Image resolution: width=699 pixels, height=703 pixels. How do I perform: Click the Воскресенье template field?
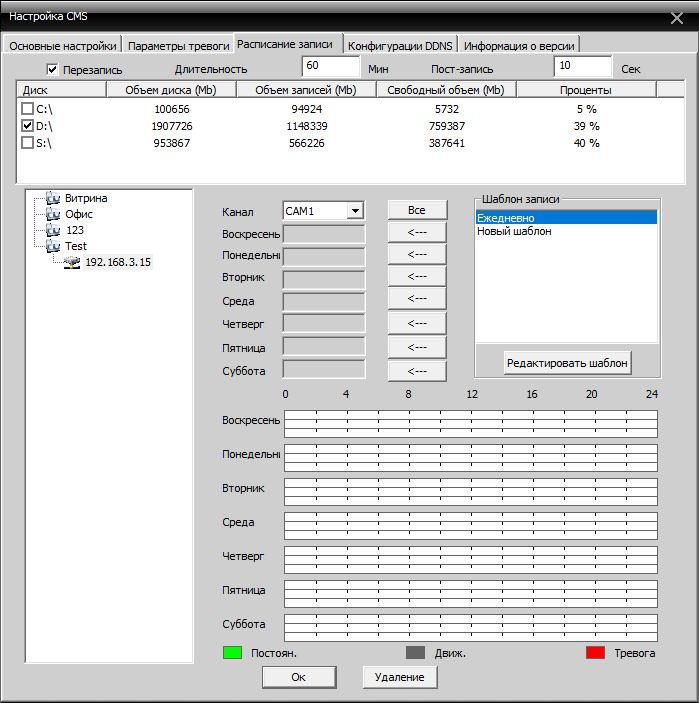pyautogui.click(x=324, y=234)
